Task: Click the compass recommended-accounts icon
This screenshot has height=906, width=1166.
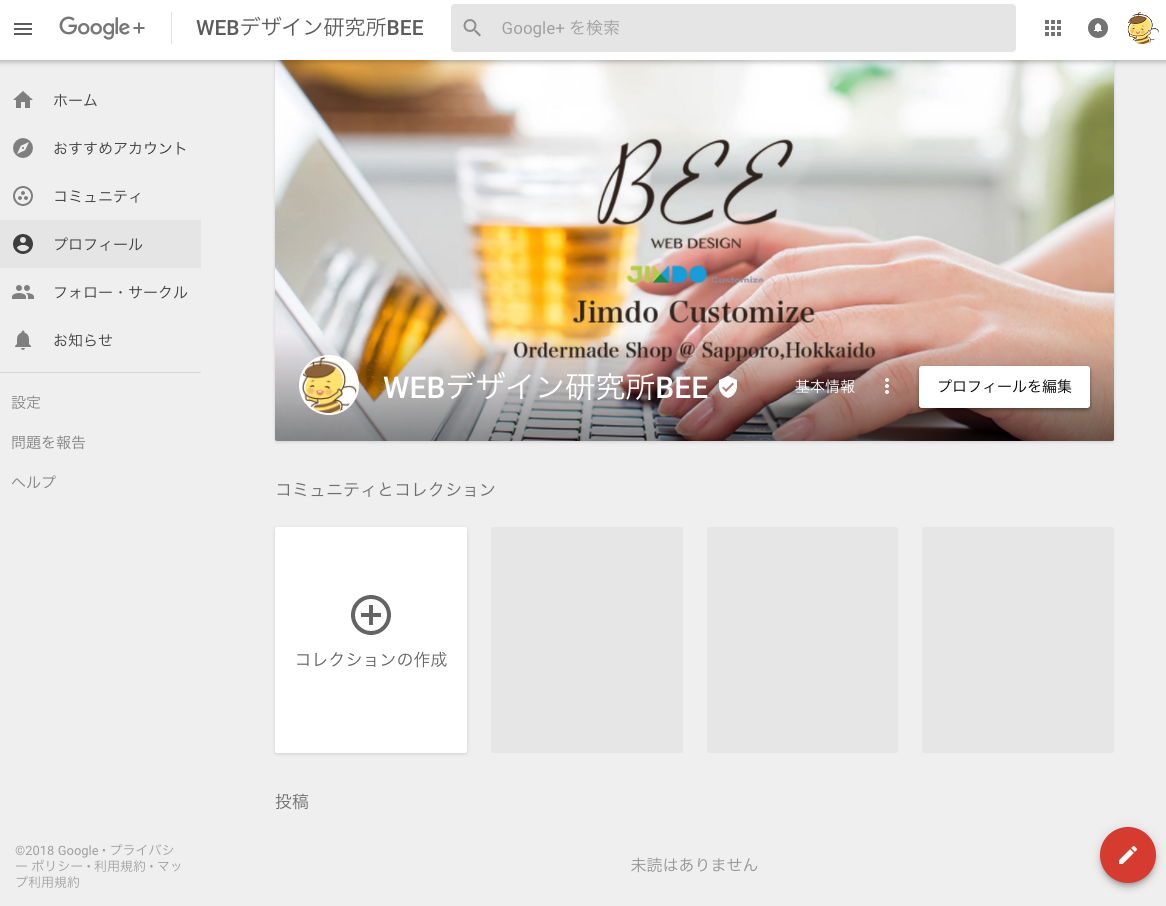Action: (x=23, y=148)
